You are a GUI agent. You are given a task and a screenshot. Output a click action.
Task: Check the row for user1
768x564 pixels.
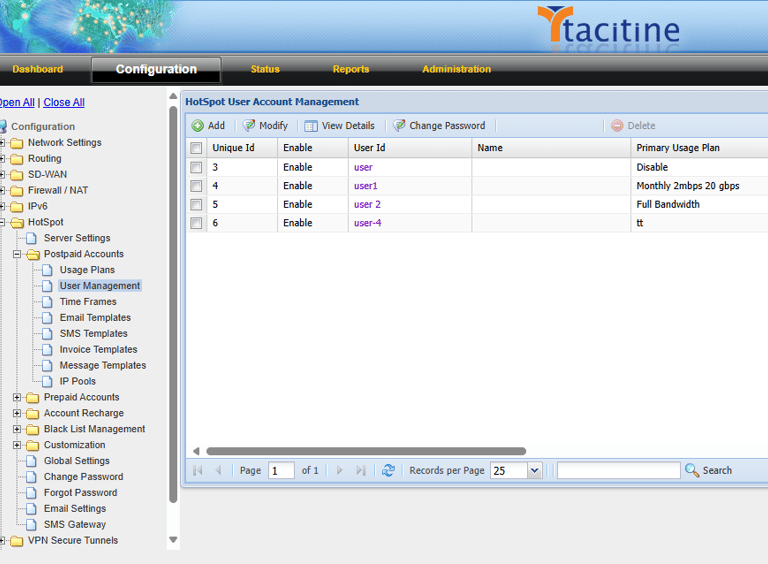pos(196,186)
